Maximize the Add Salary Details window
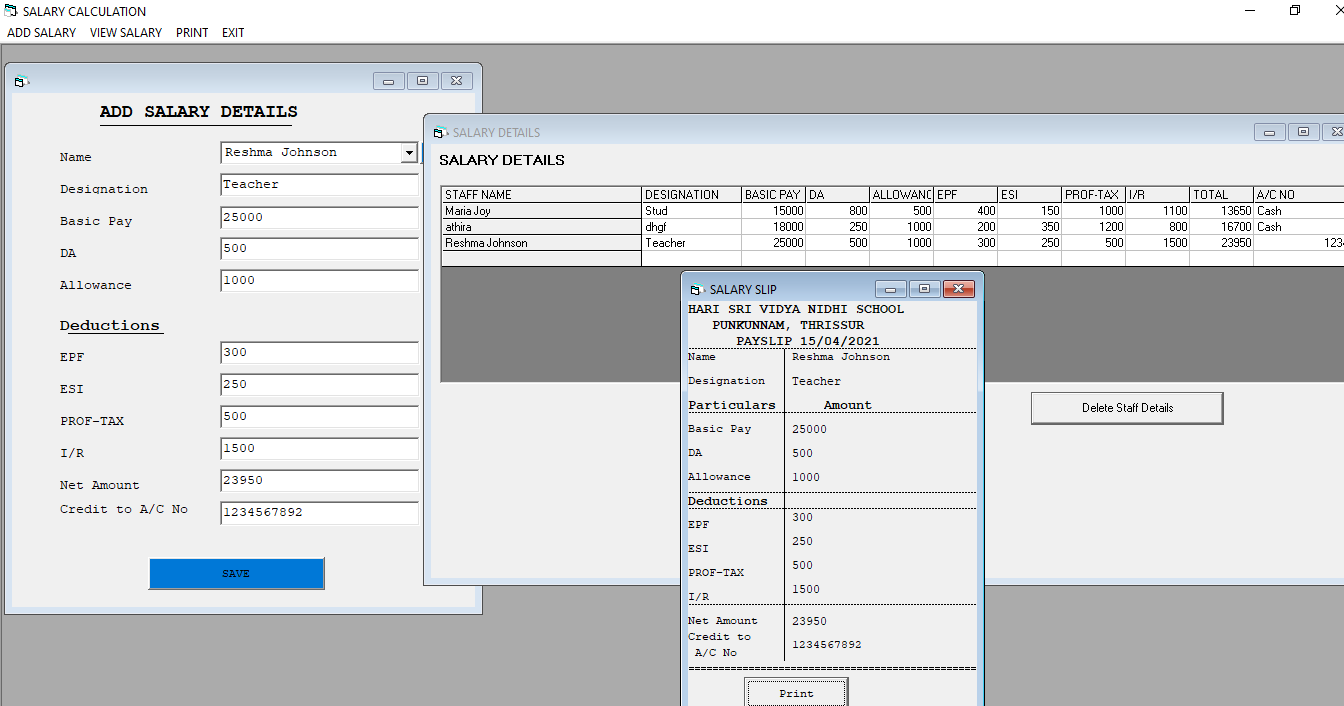The image size is (1344, 706). click(x=422, y=81)
